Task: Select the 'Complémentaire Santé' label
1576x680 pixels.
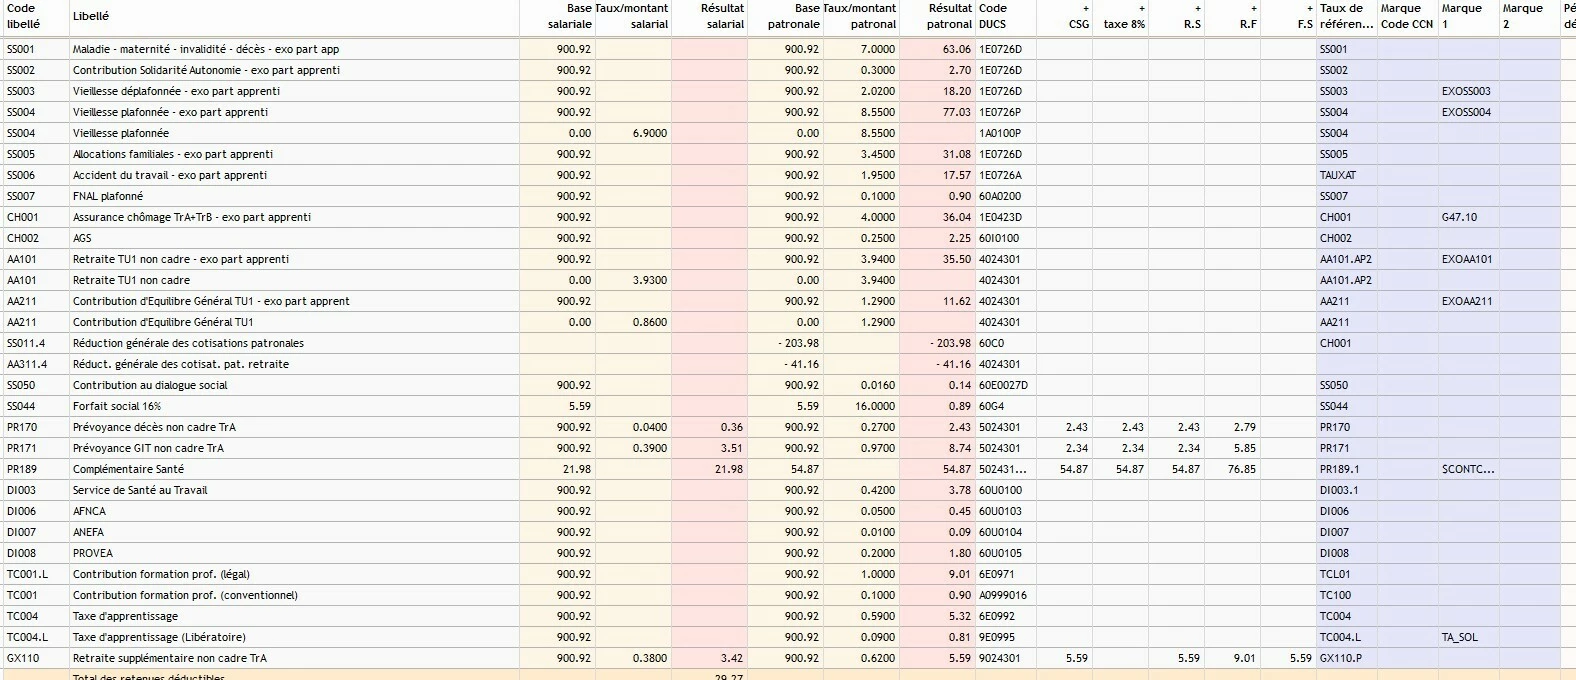Action: tap(128, 469)
